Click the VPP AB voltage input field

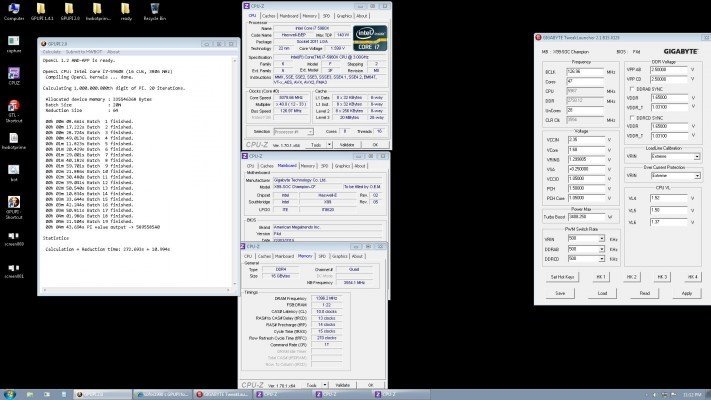tap(669, 69)
